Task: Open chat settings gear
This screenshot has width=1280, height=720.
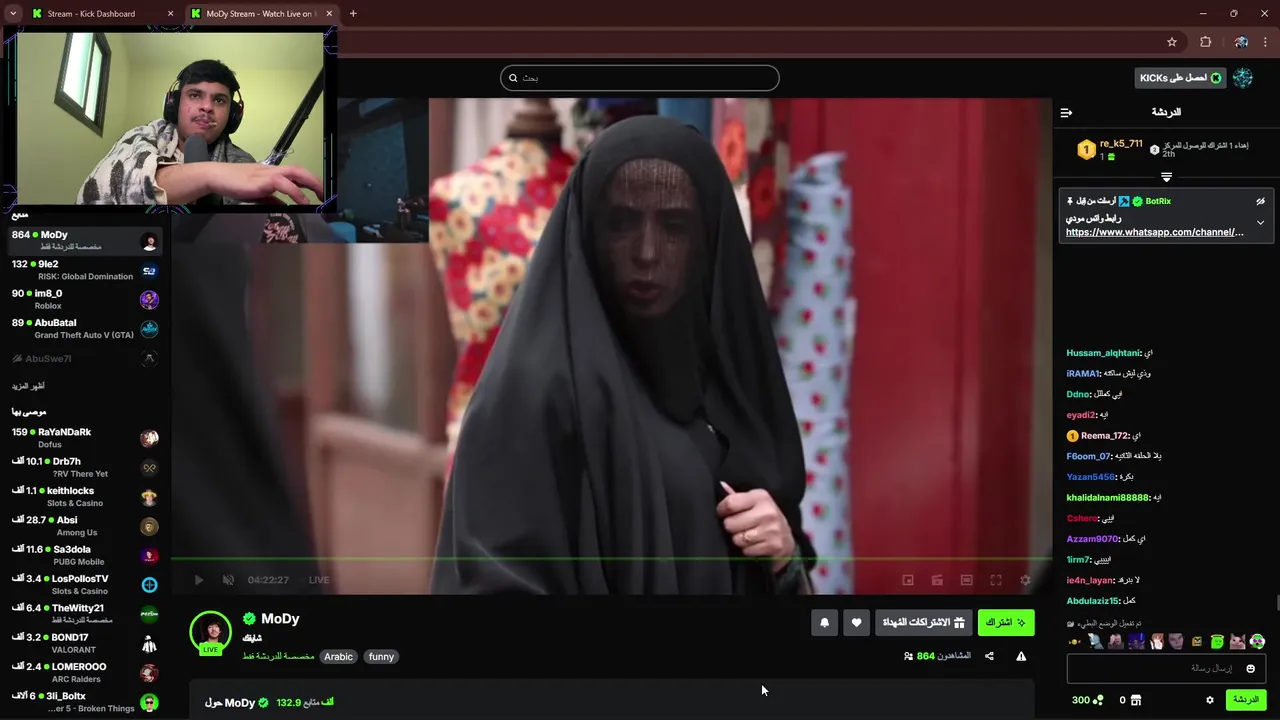Action: (1209, 700)
